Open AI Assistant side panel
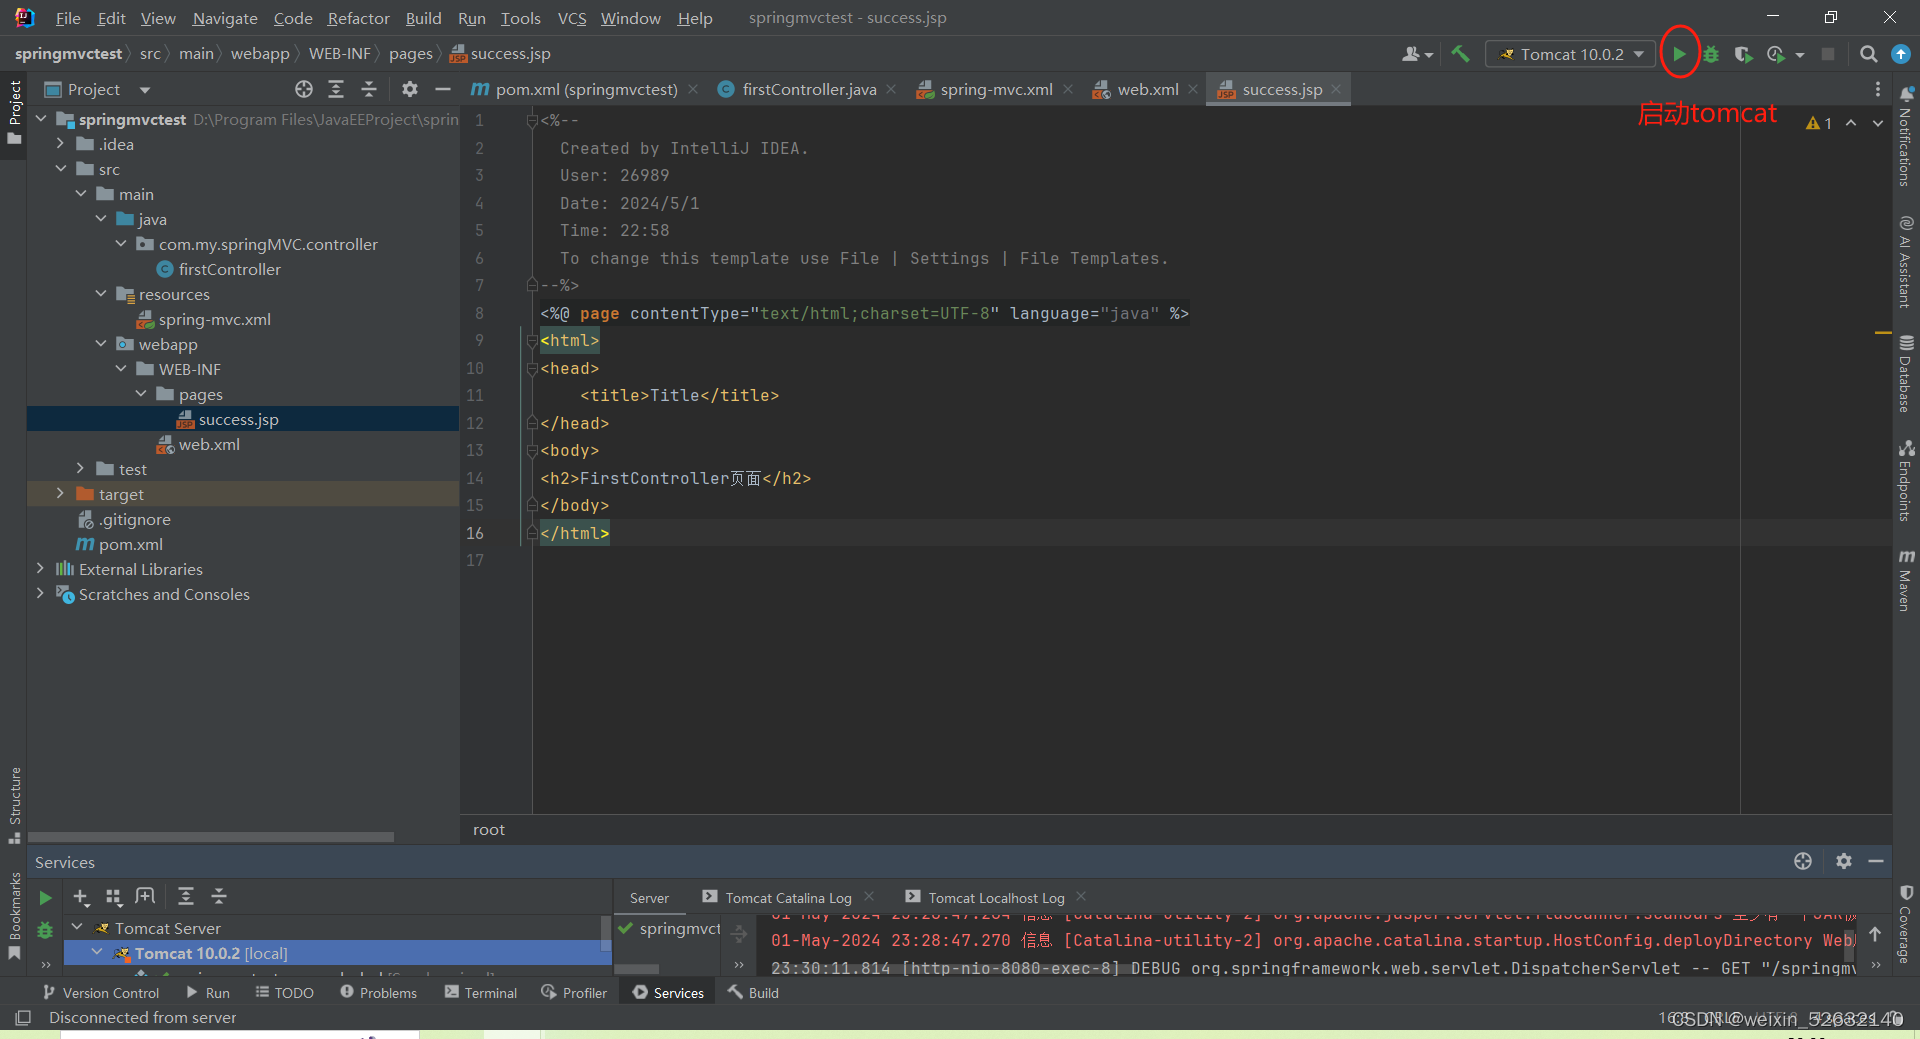The image size is (1920, 1039). 1906,262
